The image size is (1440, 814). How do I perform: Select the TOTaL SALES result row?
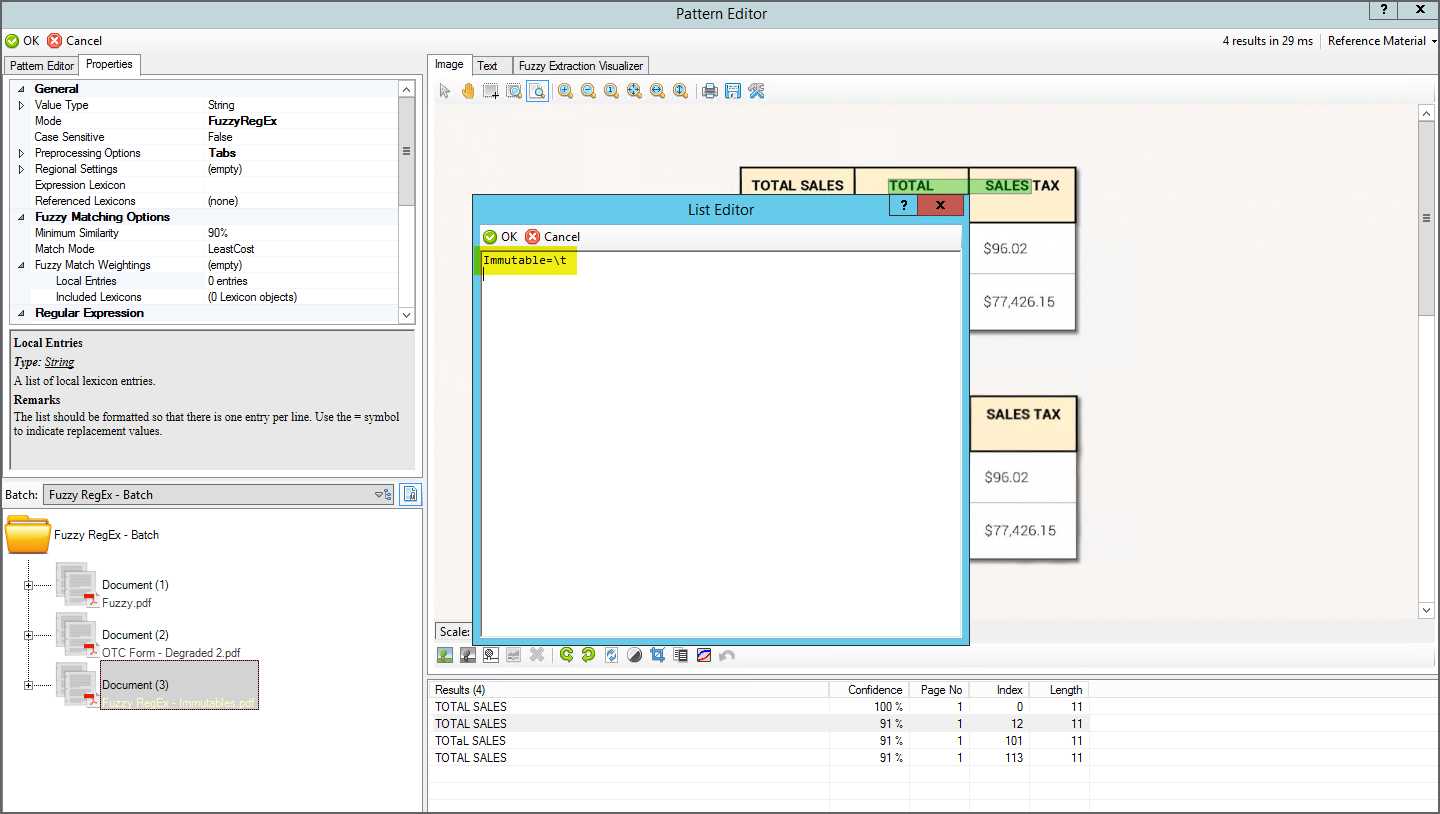(471, 741)
